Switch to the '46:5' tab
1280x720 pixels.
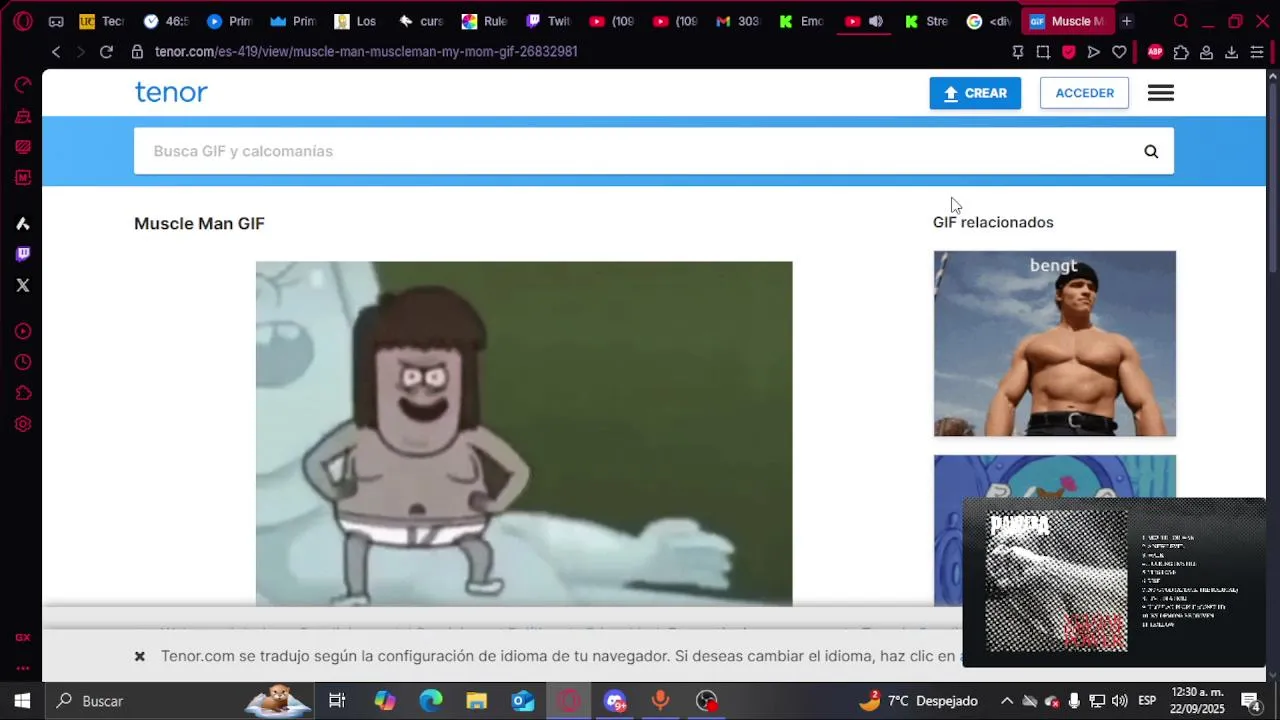coord(166,21)
